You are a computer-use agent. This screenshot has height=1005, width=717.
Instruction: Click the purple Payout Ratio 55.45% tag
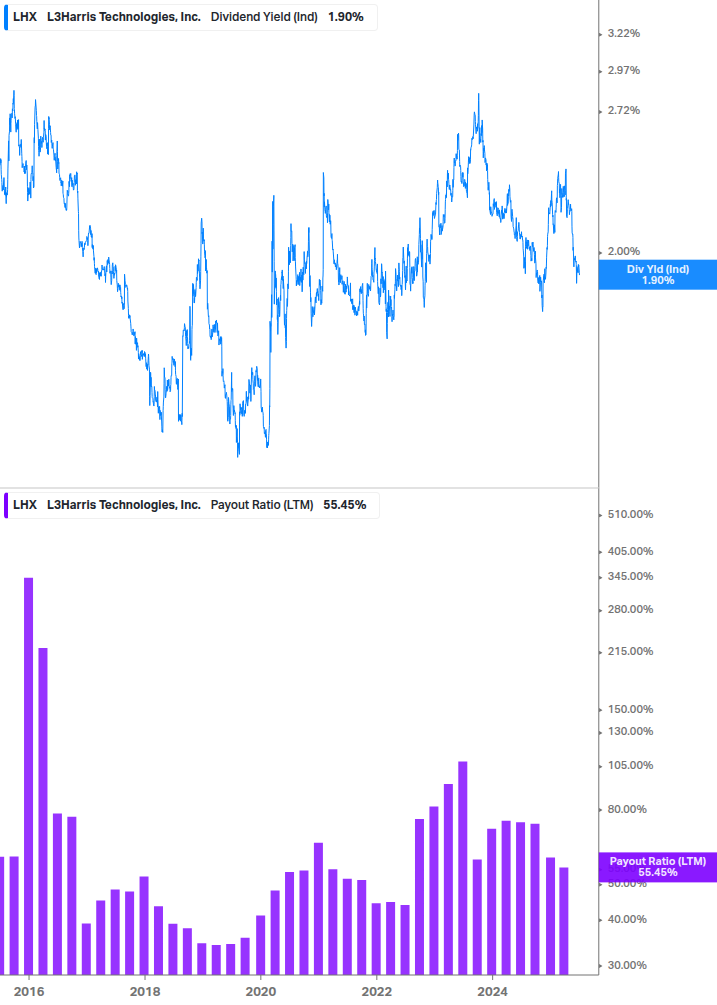coord(658,867)
